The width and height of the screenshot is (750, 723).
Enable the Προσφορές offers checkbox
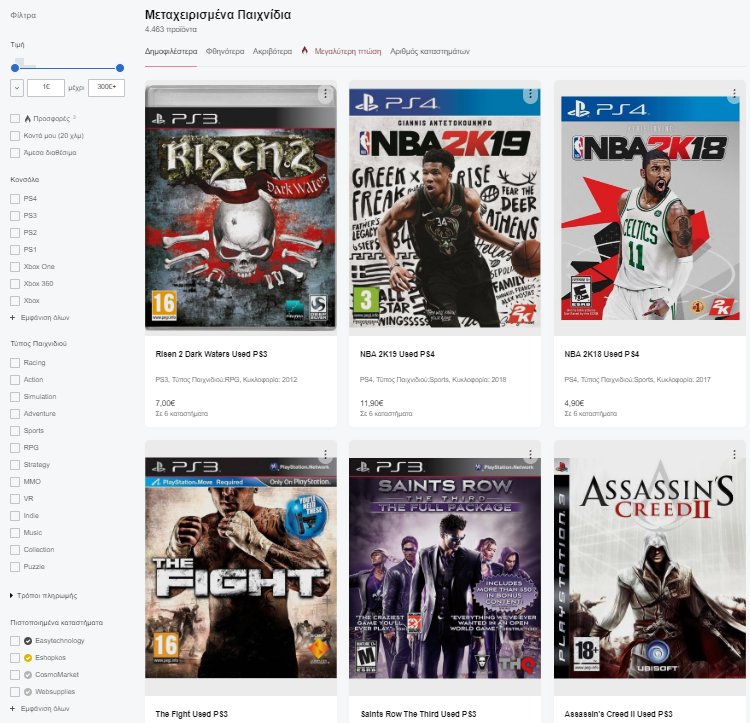15,119
